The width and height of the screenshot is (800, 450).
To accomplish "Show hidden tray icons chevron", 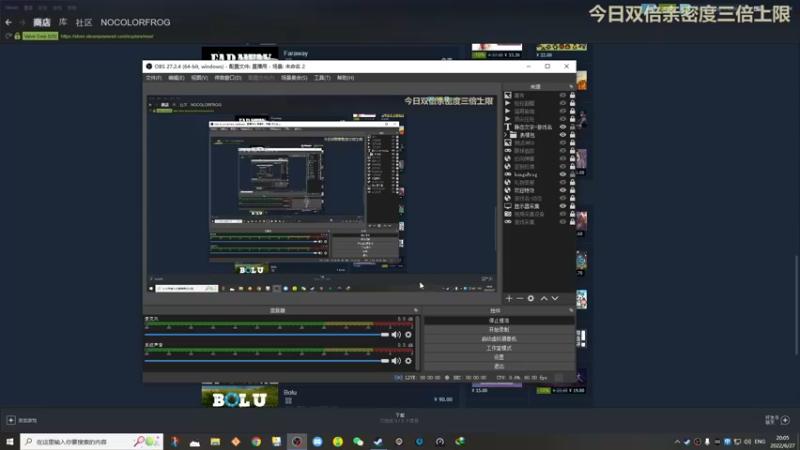I will point(677,442).
